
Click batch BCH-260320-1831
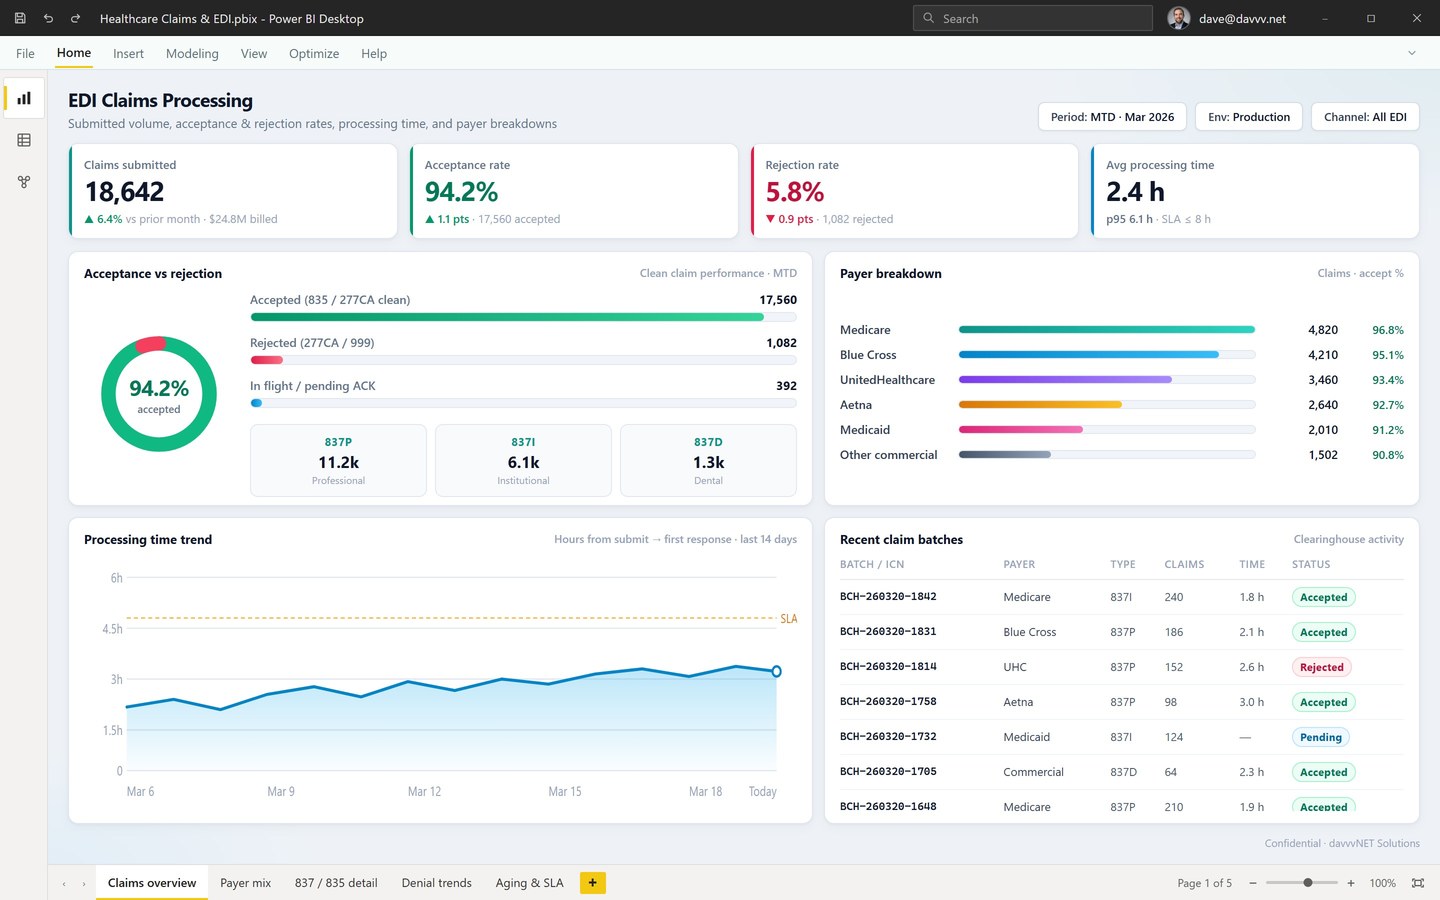click(x=888, y=632)
